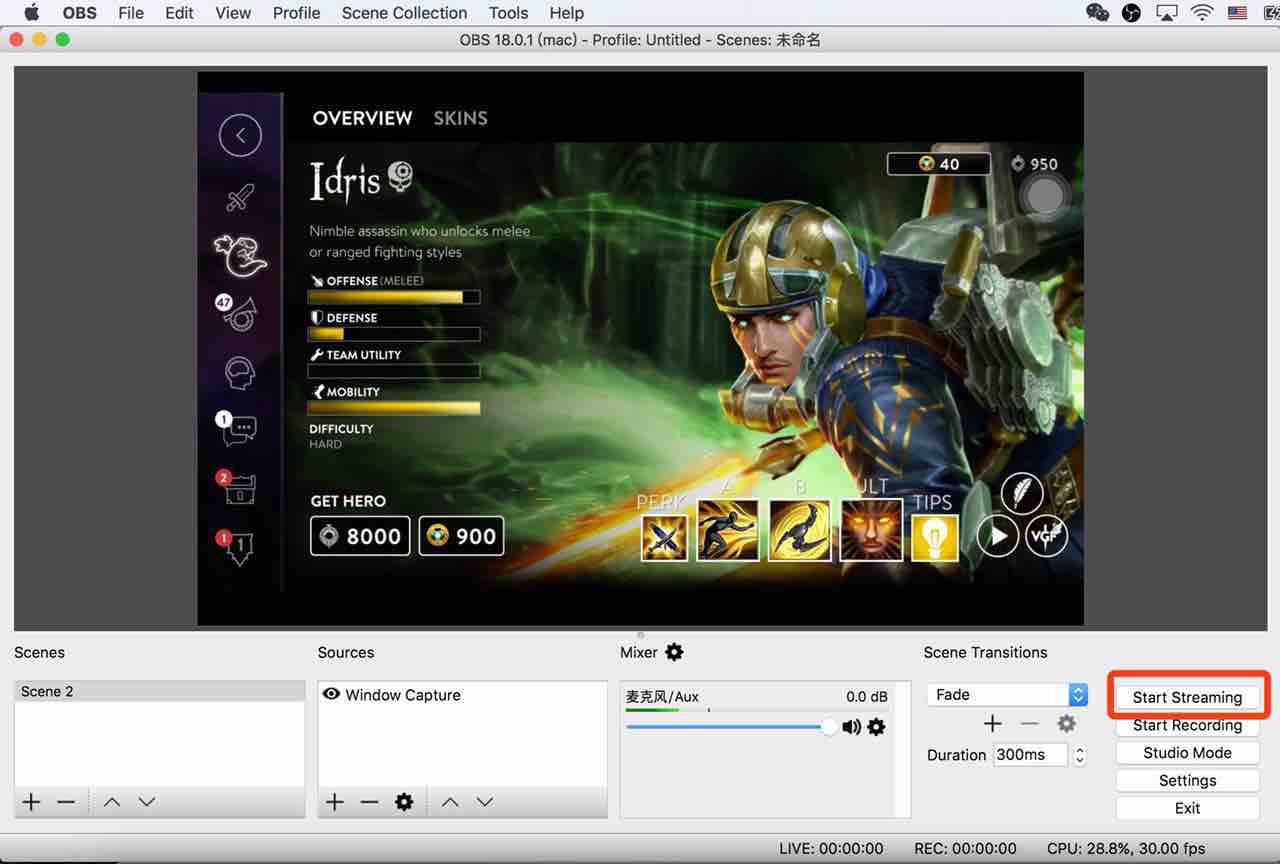Open the Tools menu
The height and width of the screenshot is (864, 1280).
[508, 13]
